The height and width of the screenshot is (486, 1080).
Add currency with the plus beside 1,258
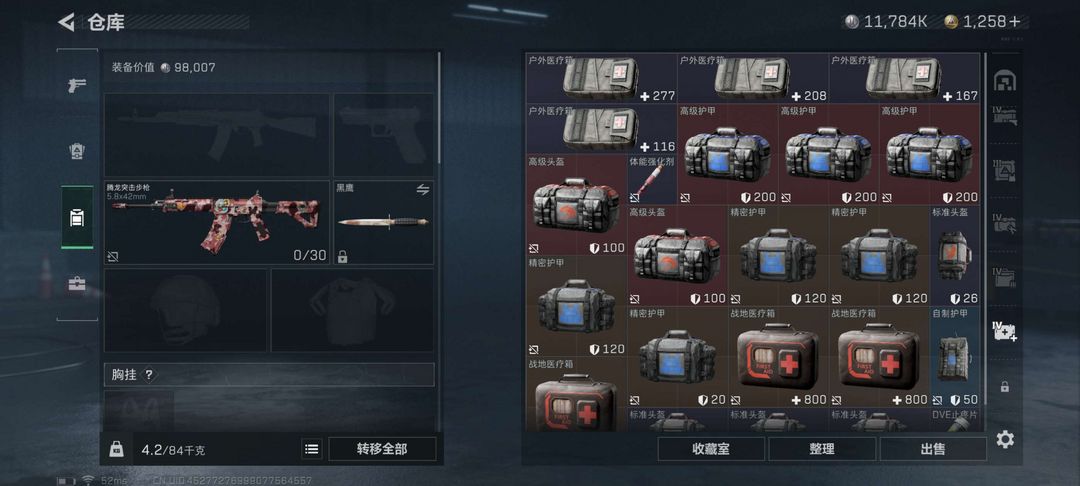(x=1015, y=21)
